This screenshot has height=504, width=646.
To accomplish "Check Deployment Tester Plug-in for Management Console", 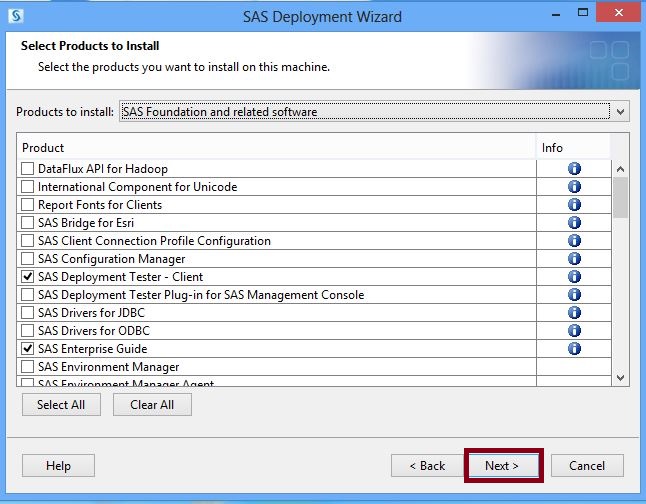I will tap(28, 295).
